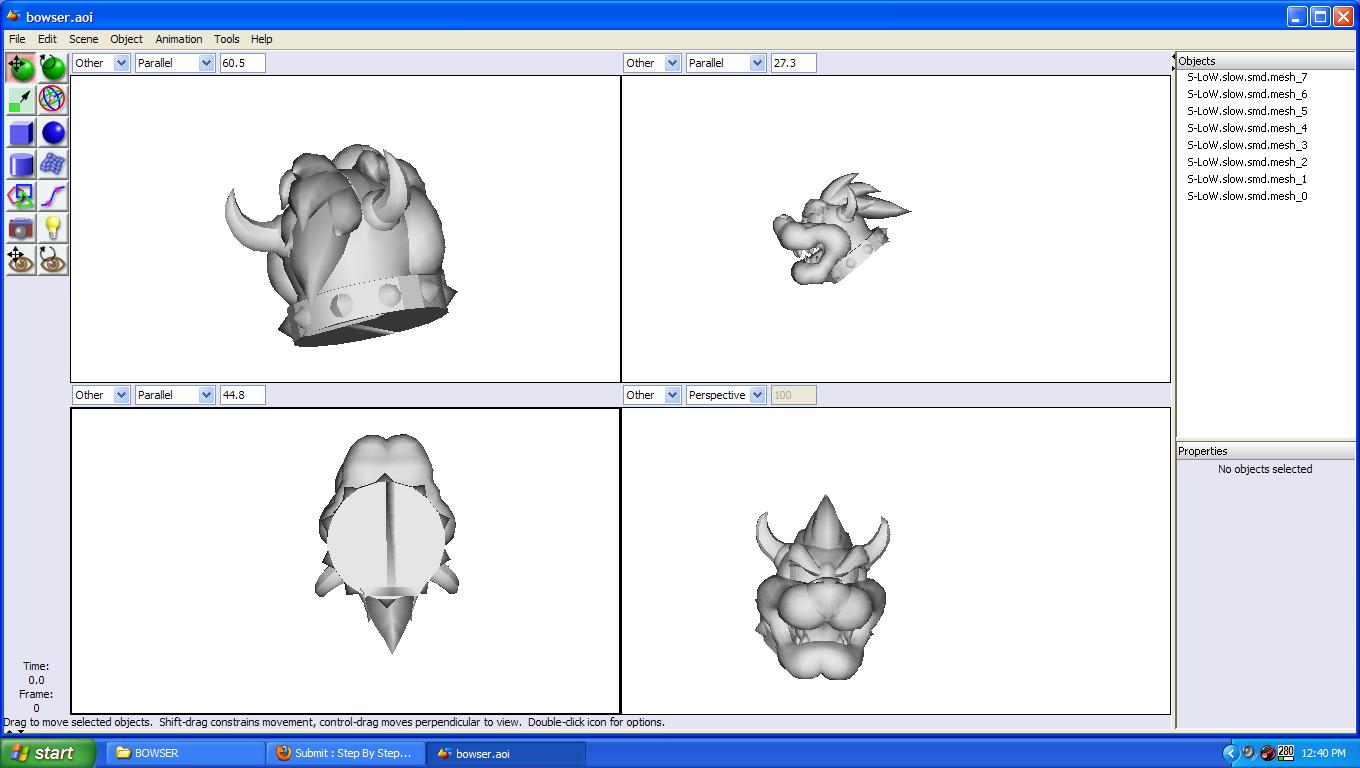Open the bottom-left viewport 'Other' view dropdown
The height and width of the screenshot is (768, 1360).
[x=101, y=395]
